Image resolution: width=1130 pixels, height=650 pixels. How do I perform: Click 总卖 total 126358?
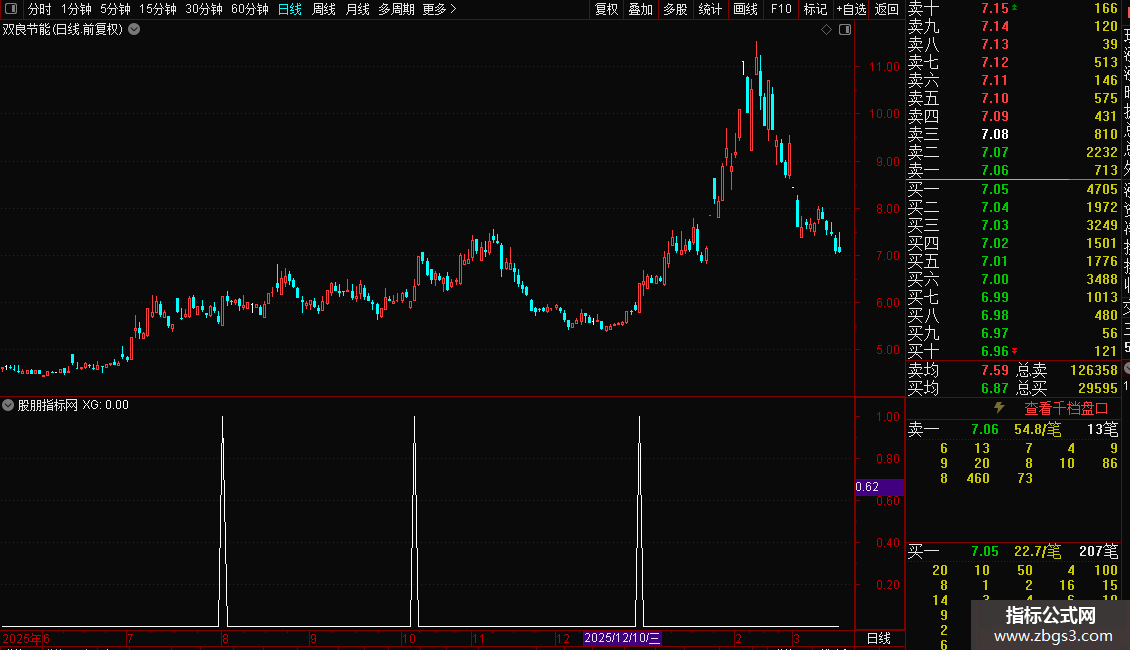click(1094, 370)
